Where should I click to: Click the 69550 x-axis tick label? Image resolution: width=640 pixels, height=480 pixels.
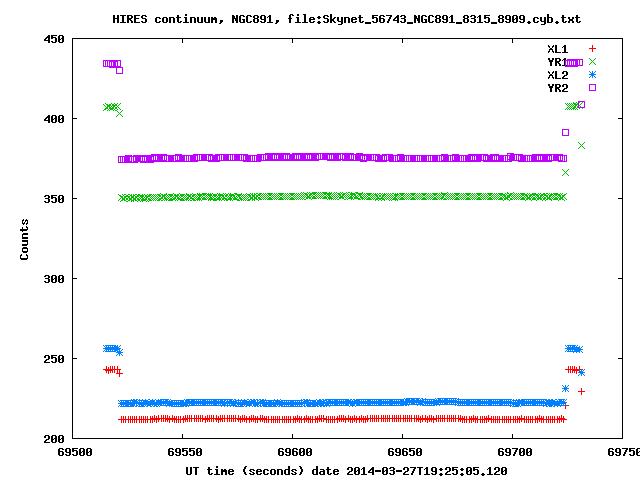pos(185,452)
